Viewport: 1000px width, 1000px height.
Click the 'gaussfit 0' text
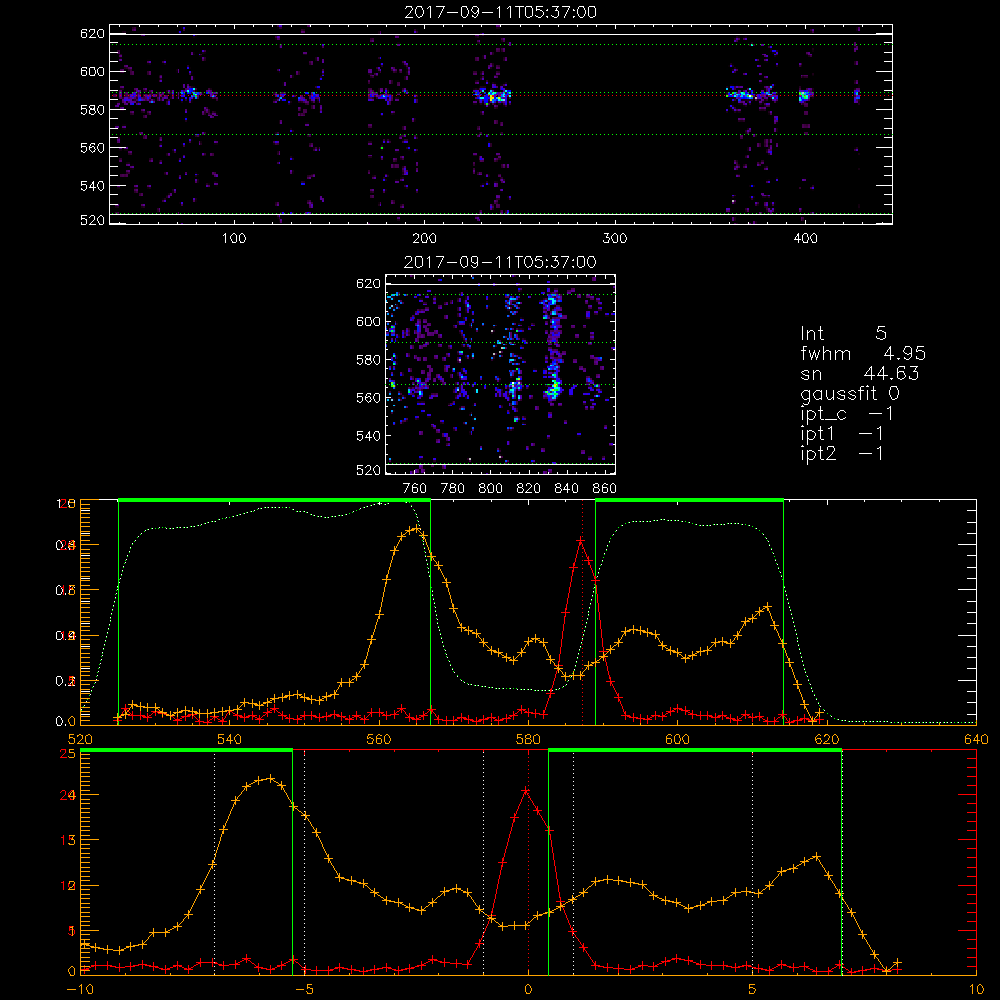849,394
